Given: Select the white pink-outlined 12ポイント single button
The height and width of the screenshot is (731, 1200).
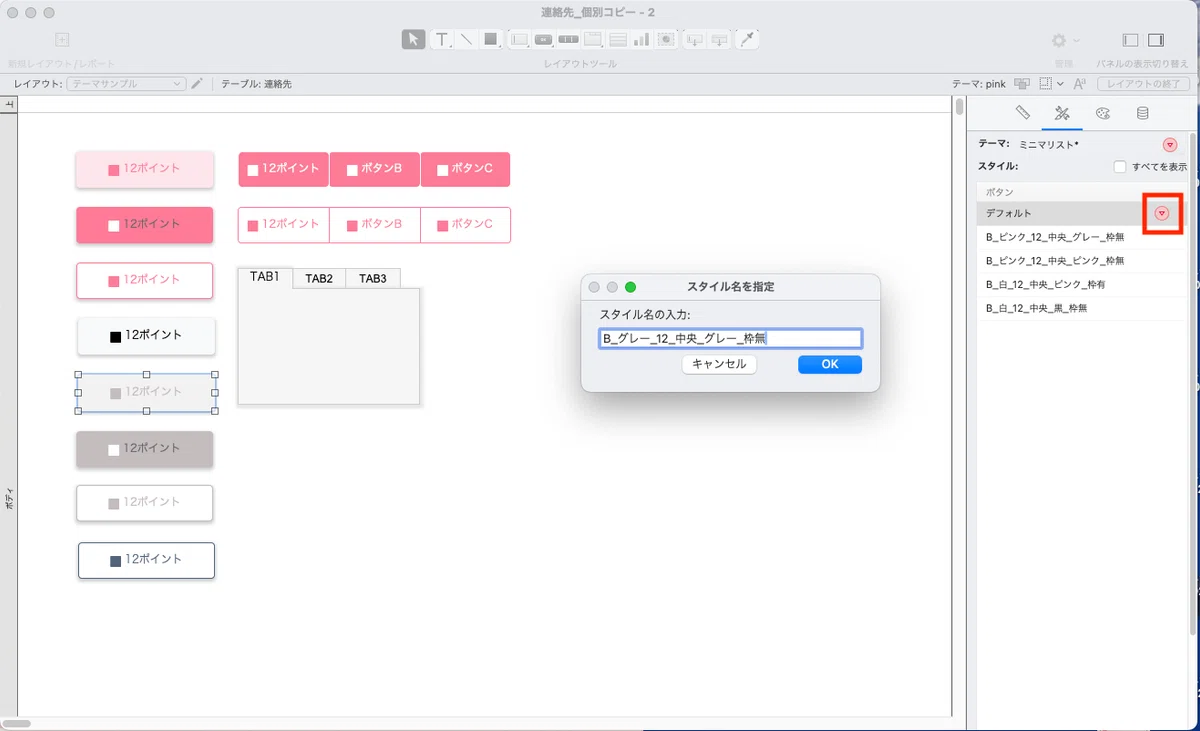Looking at the screenshot, I should coord(145,280).
